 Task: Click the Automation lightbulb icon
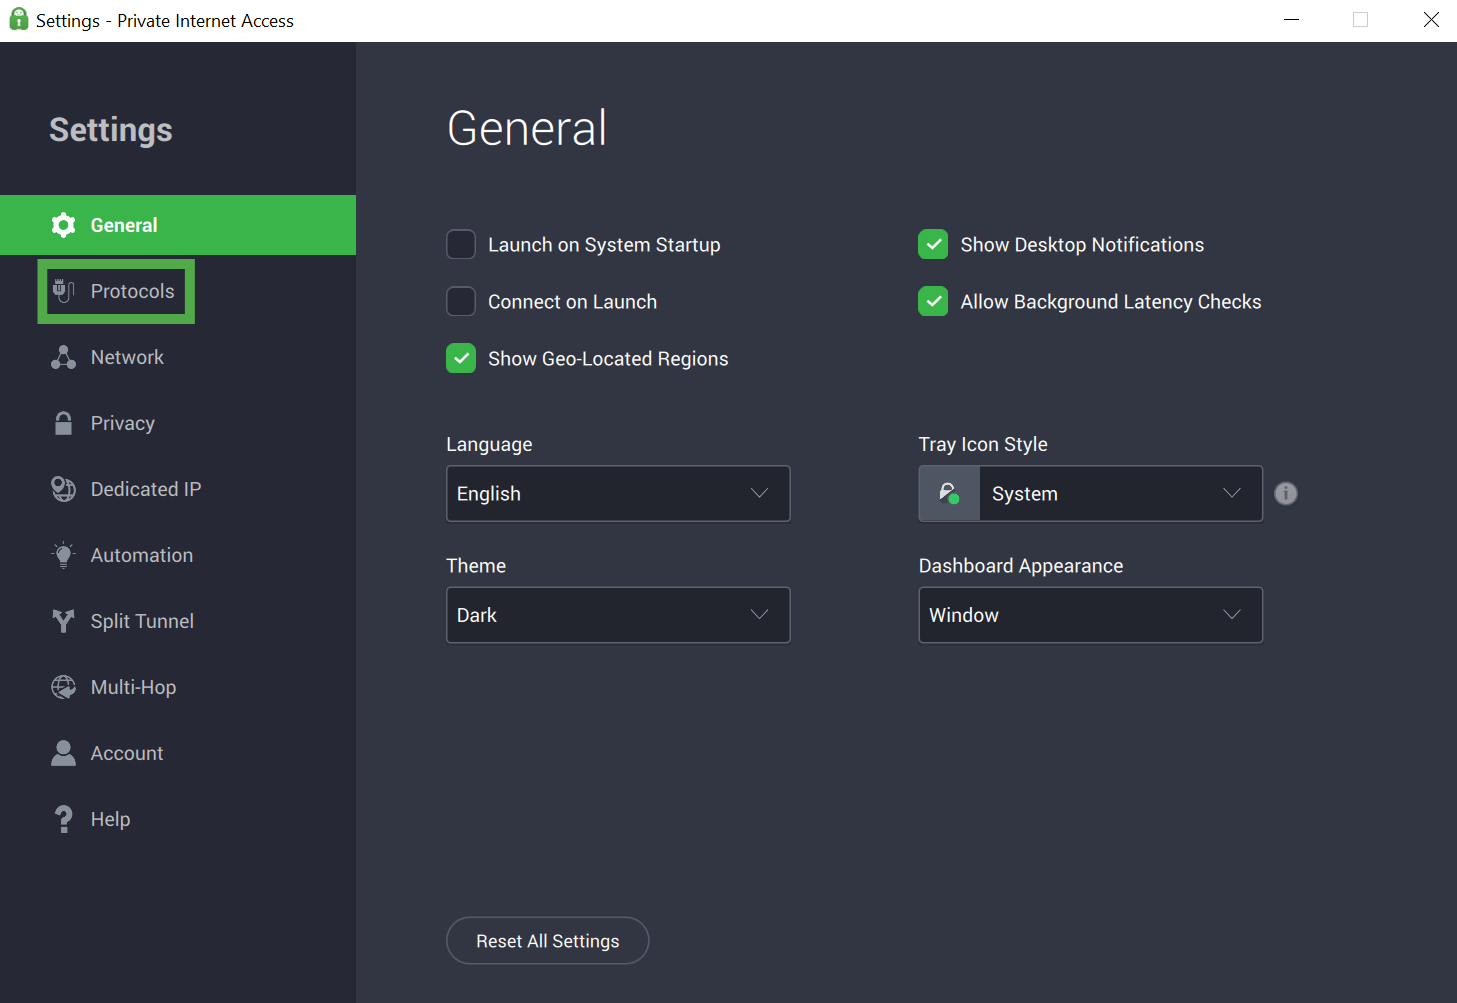63,555
